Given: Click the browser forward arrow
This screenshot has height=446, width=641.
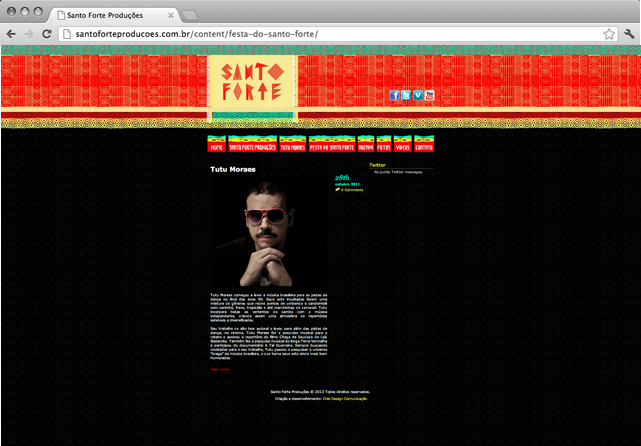Looking at the screenshot, I should click(28, 33).
